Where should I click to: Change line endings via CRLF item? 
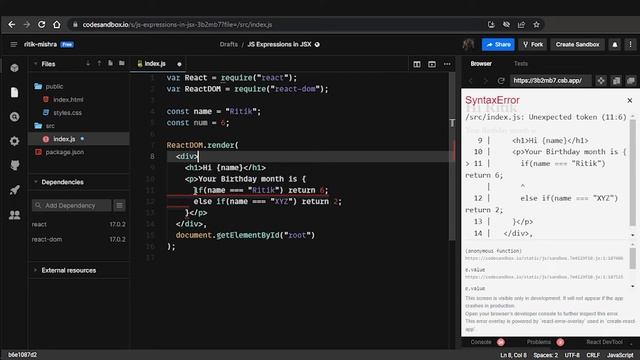[593, 355]
